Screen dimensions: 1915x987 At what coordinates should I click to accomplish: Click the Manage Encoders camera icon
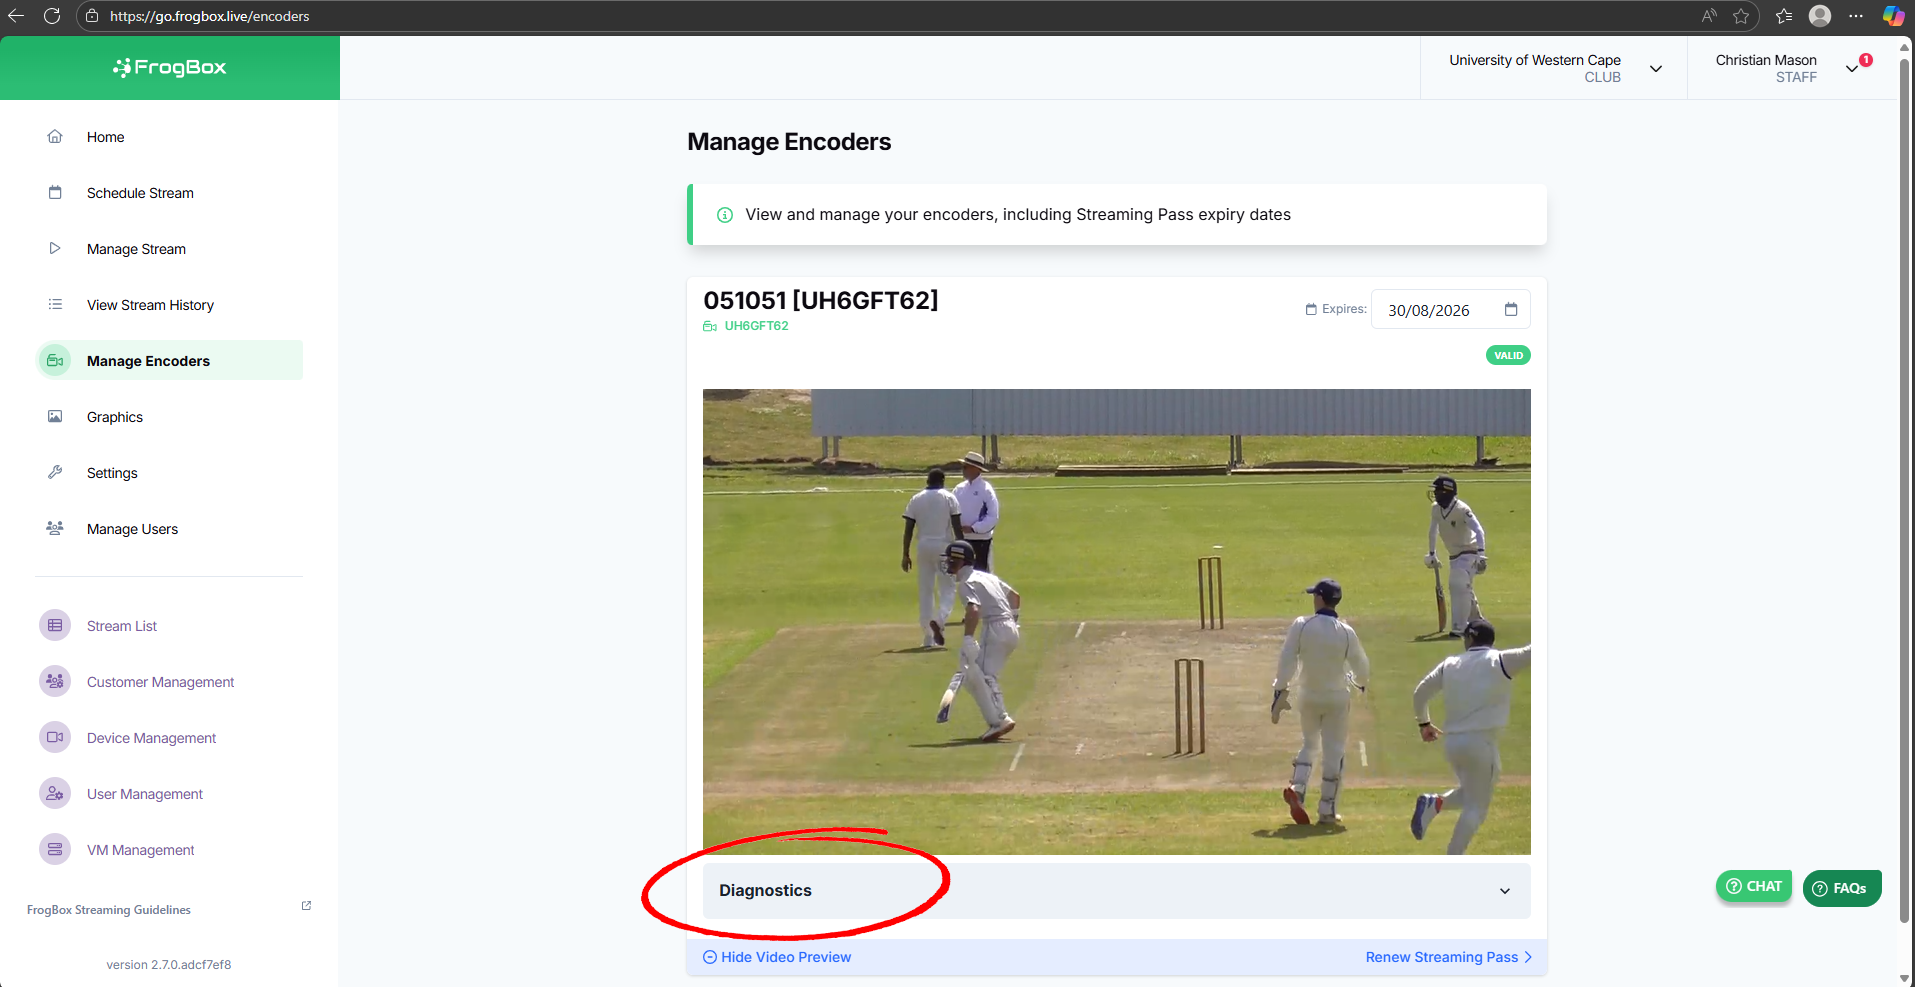click(x=55, y=360)
